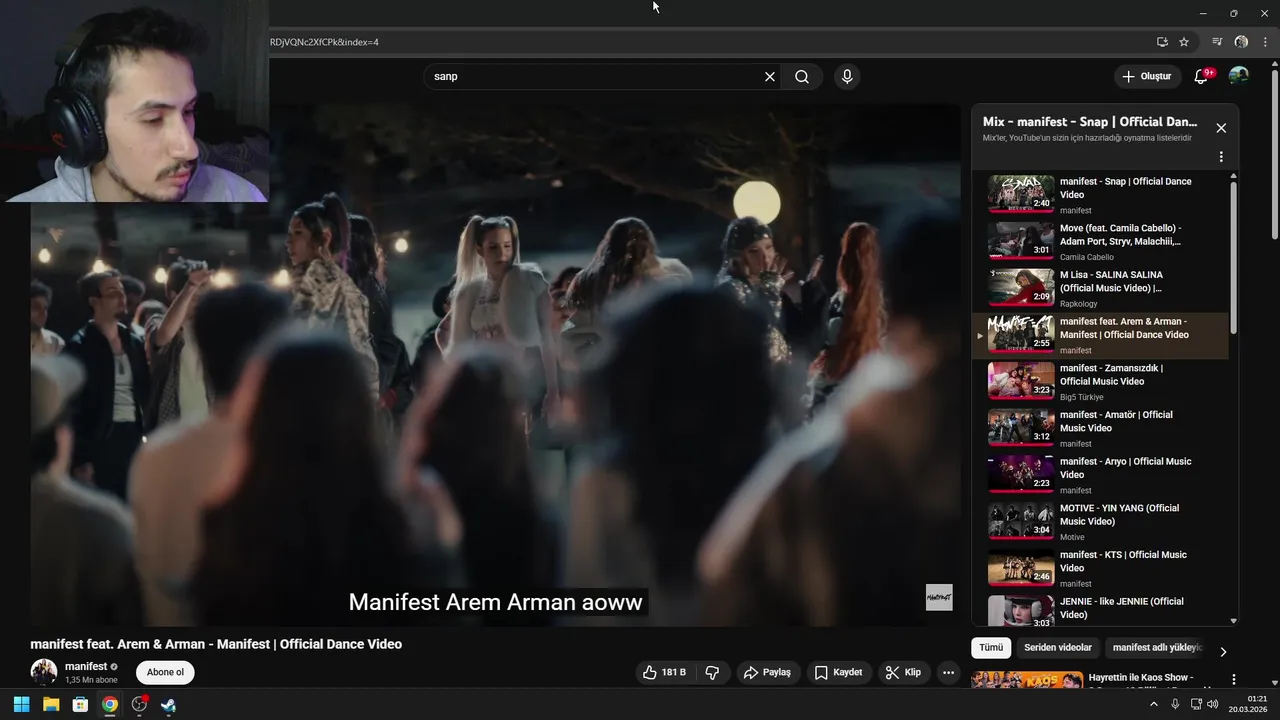1280x720 pixels.
Task: Bookmark this page with the star
Action: tap(1184, 42)
